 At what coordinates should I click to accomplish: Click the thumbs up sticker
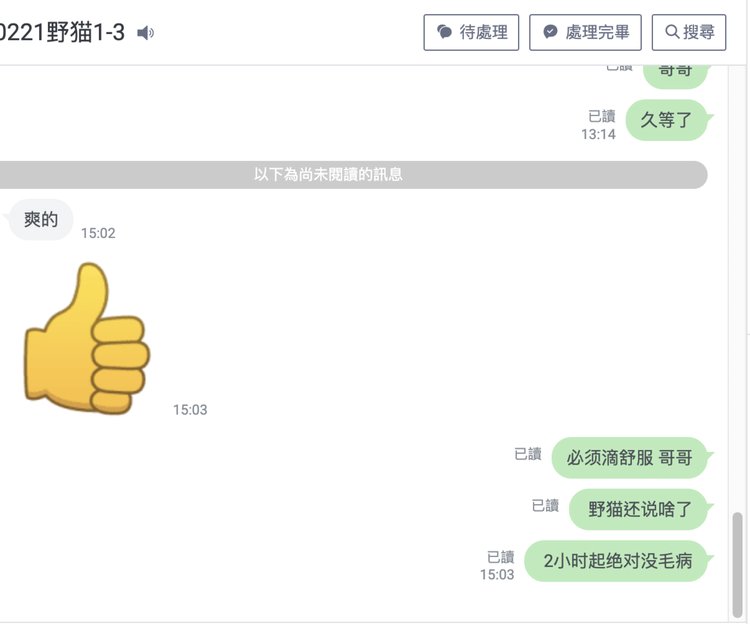click(x=87, y=339)
